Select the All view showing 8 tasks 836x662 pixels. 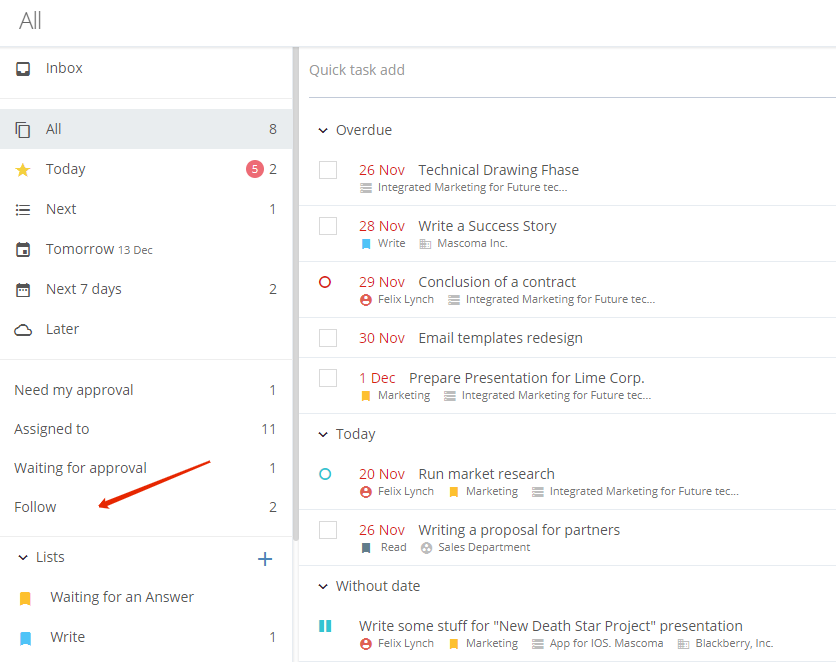coord(146,129)
